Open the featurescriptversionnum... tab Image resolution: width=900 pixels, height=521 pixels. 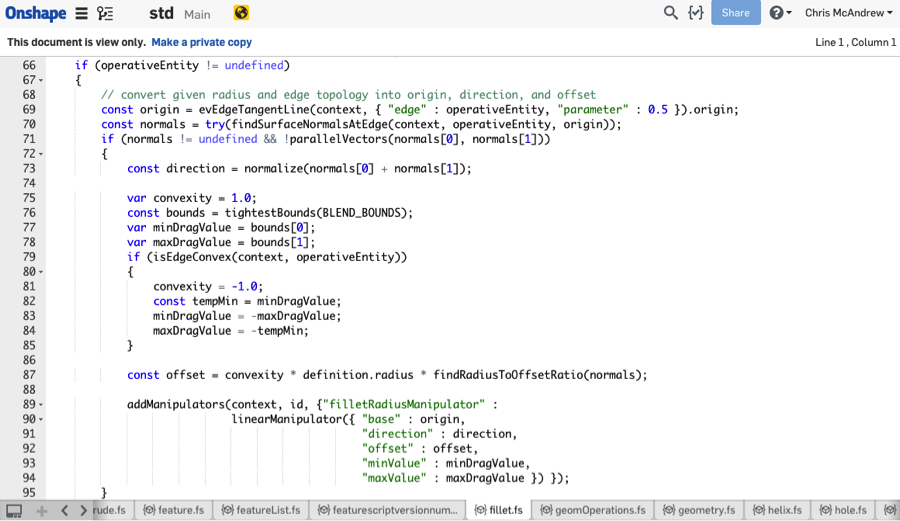387,510
